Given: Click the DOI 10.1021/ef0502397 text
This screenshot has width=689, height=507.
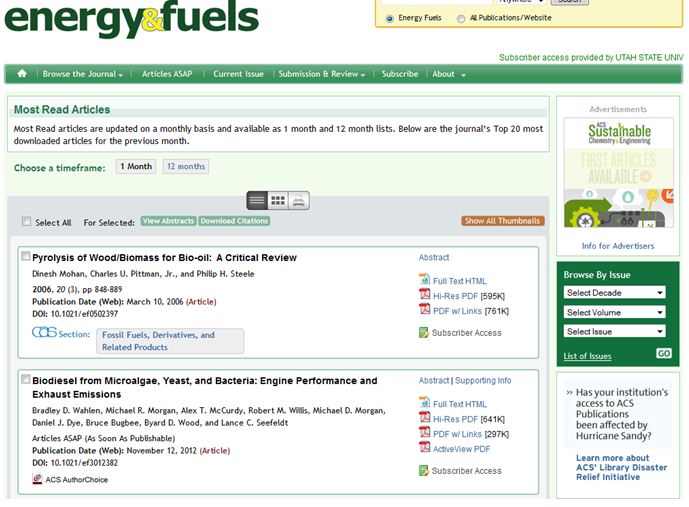Looking at the screenshot, I should pos(75,314).
